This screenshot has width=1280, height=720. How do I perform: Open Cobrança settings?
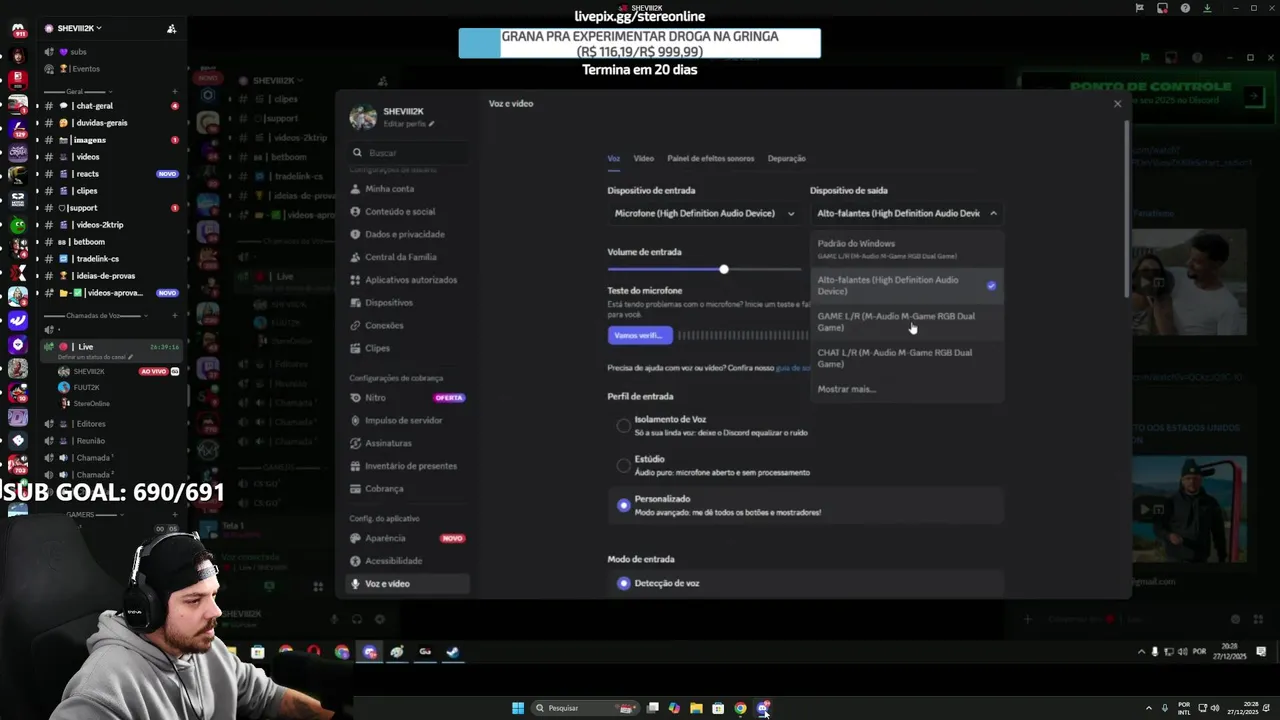coord(409,489)
